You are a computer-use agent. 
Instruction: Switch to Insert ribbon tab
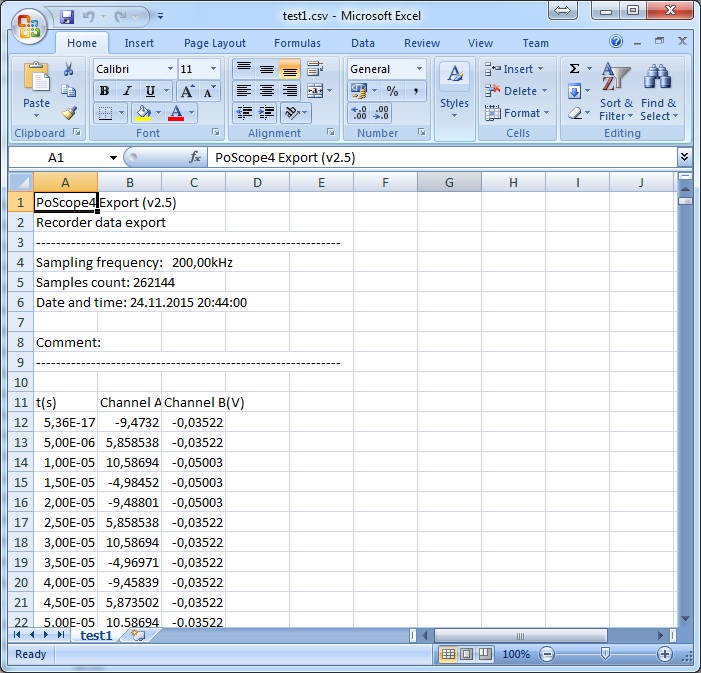[x=139, y=43]
